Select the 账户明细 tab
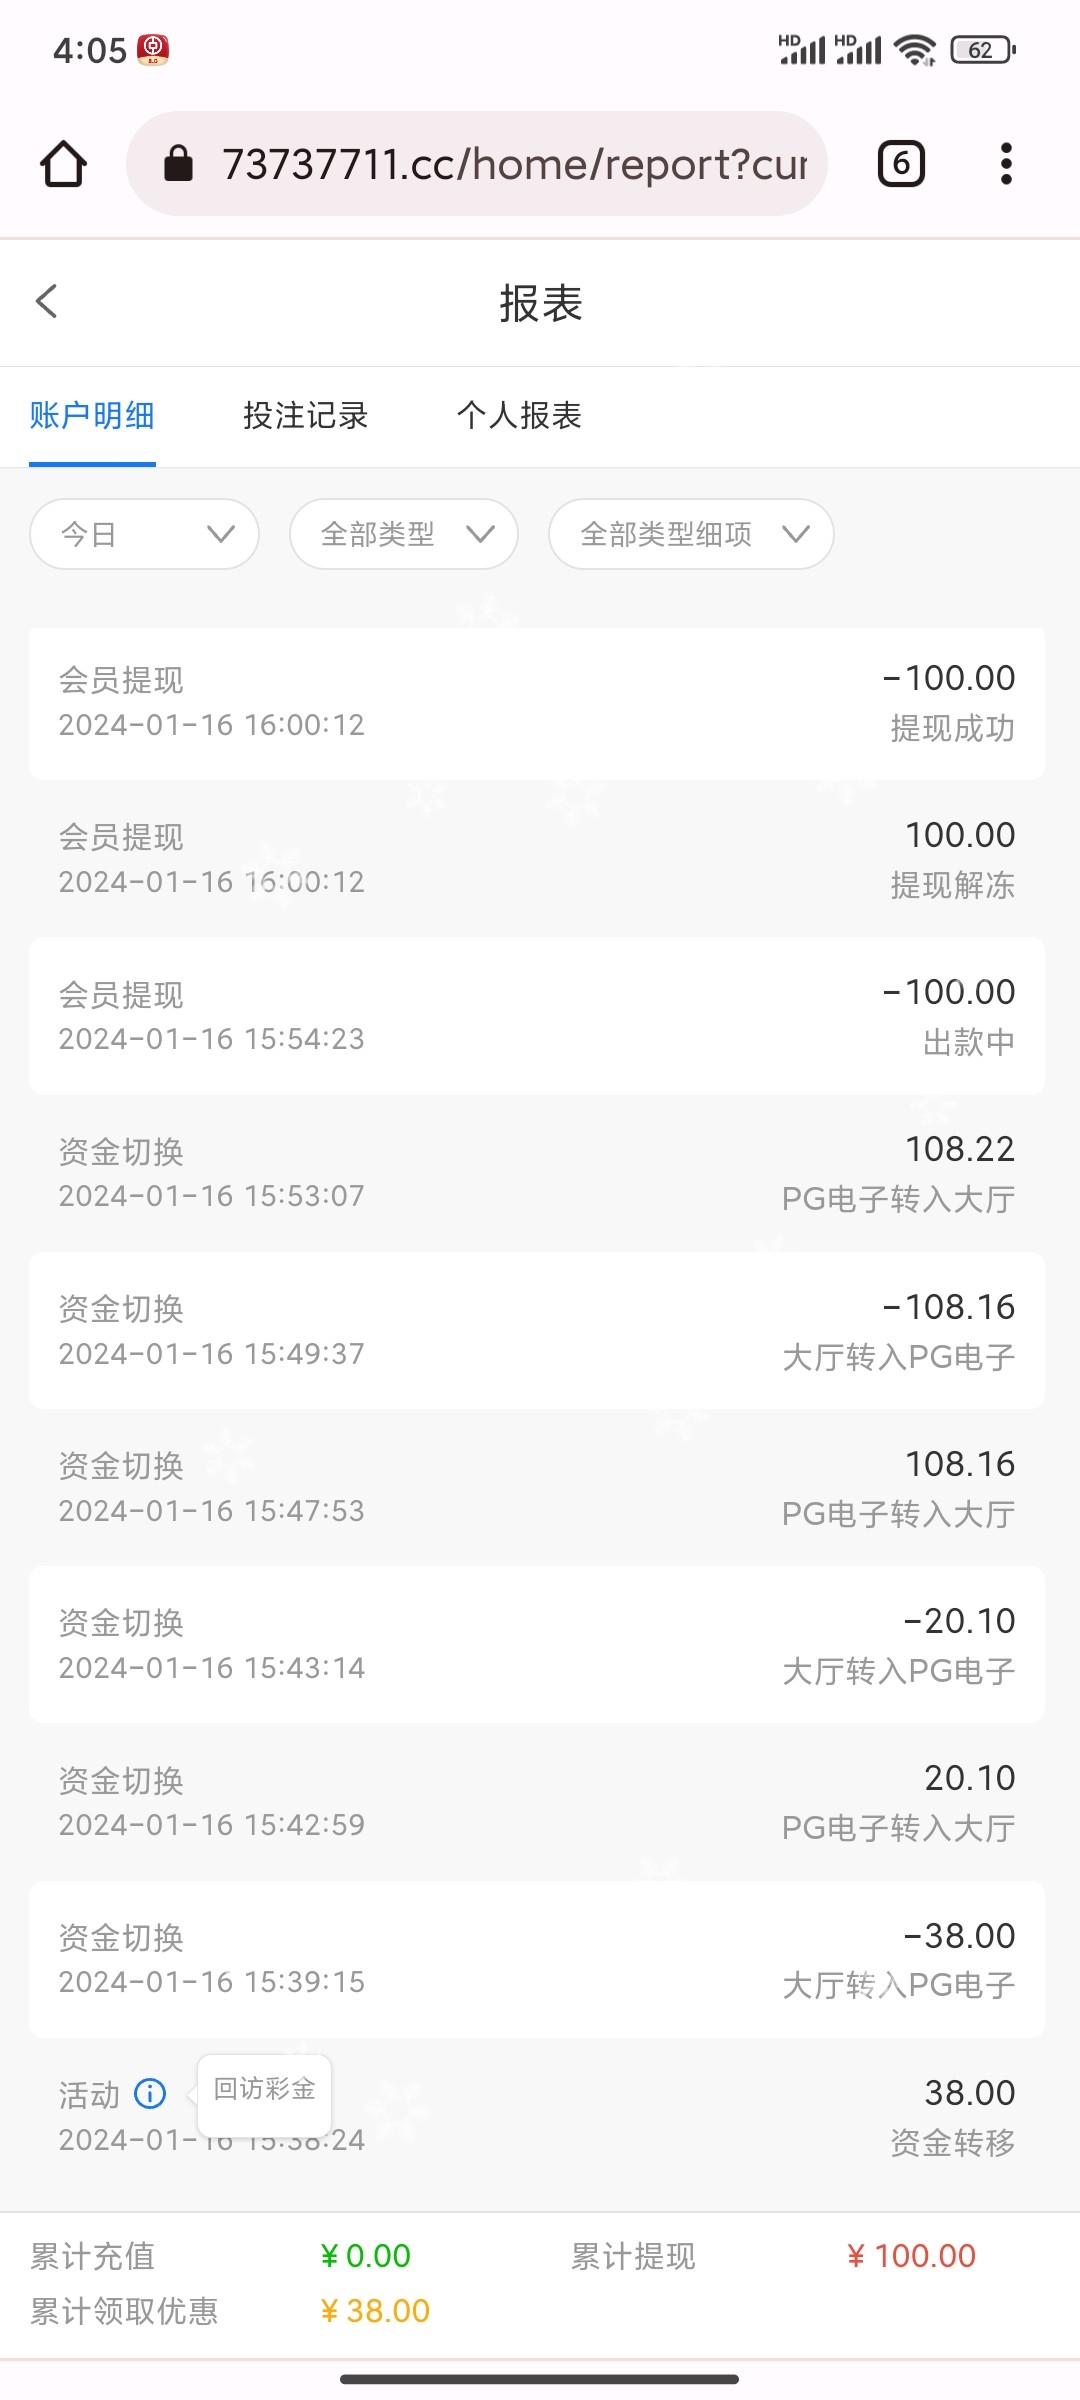The width and height of the screenshot is (1080, 2400). point(92,415)
